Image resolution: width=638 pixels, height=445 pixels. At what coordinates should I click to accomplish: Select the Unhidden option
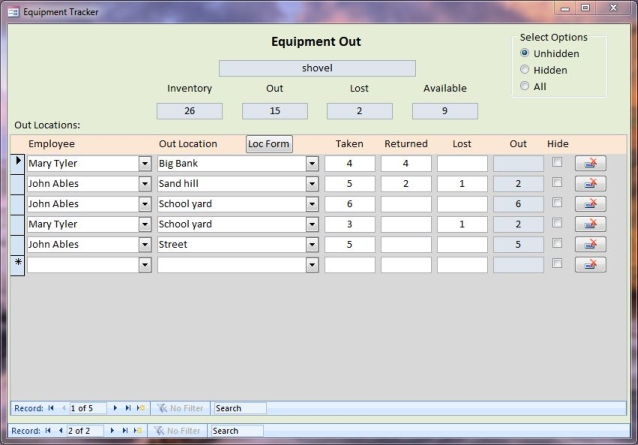coord(524,53)
